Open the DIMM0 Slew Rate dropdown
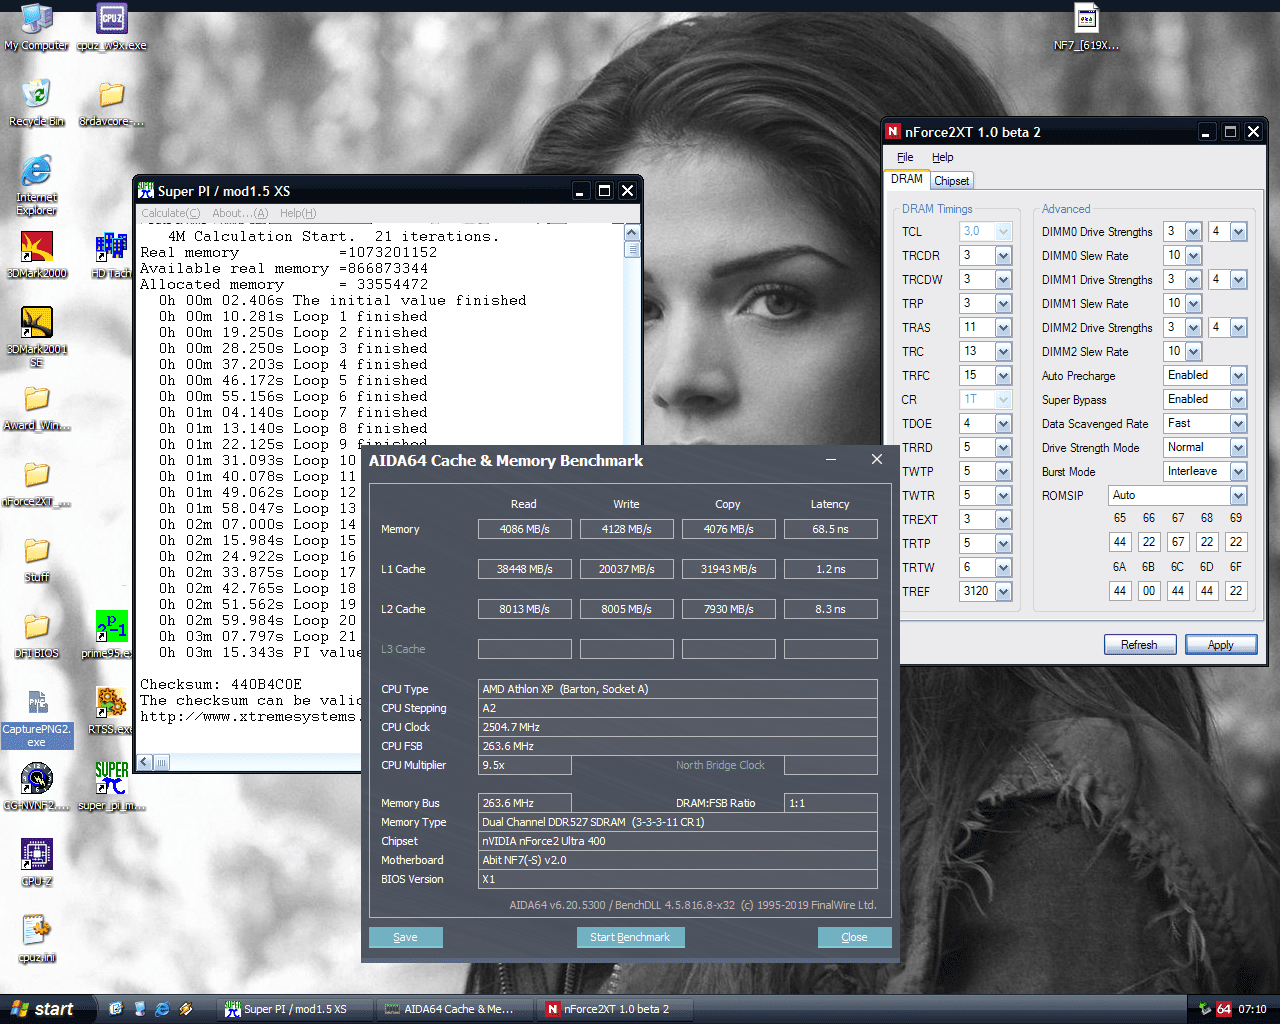Image resolution: width=1280 pixels, height=1024 pixels. click(1193, 256)
